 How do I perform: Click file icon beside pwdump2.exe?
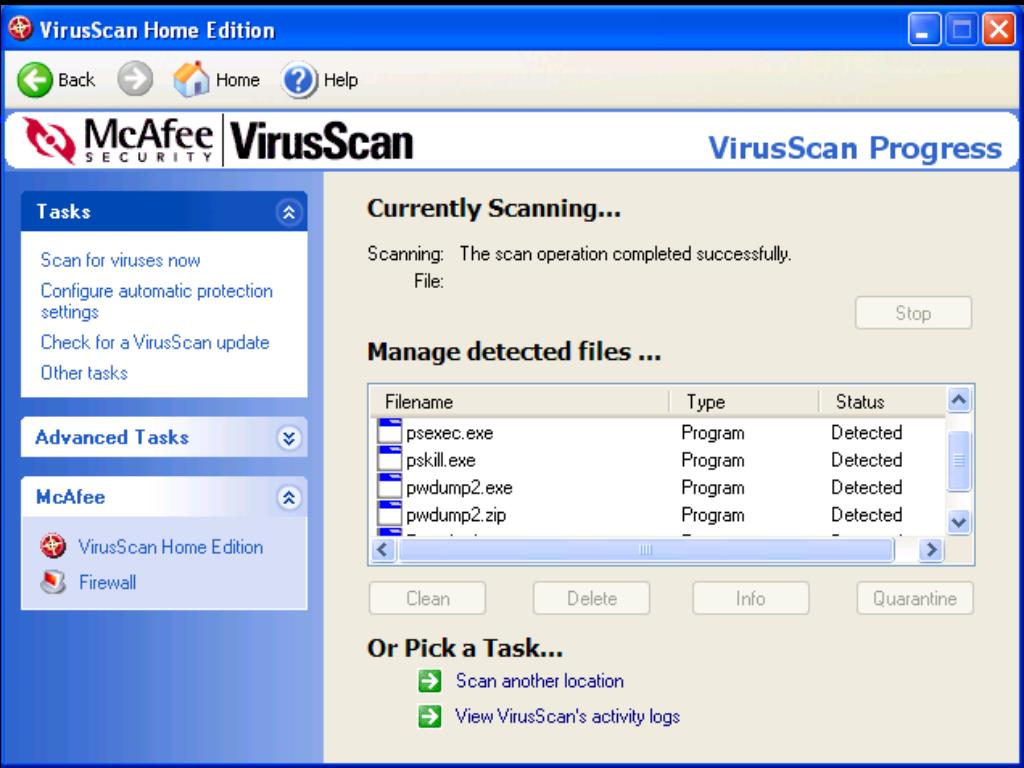pos(389,487)
